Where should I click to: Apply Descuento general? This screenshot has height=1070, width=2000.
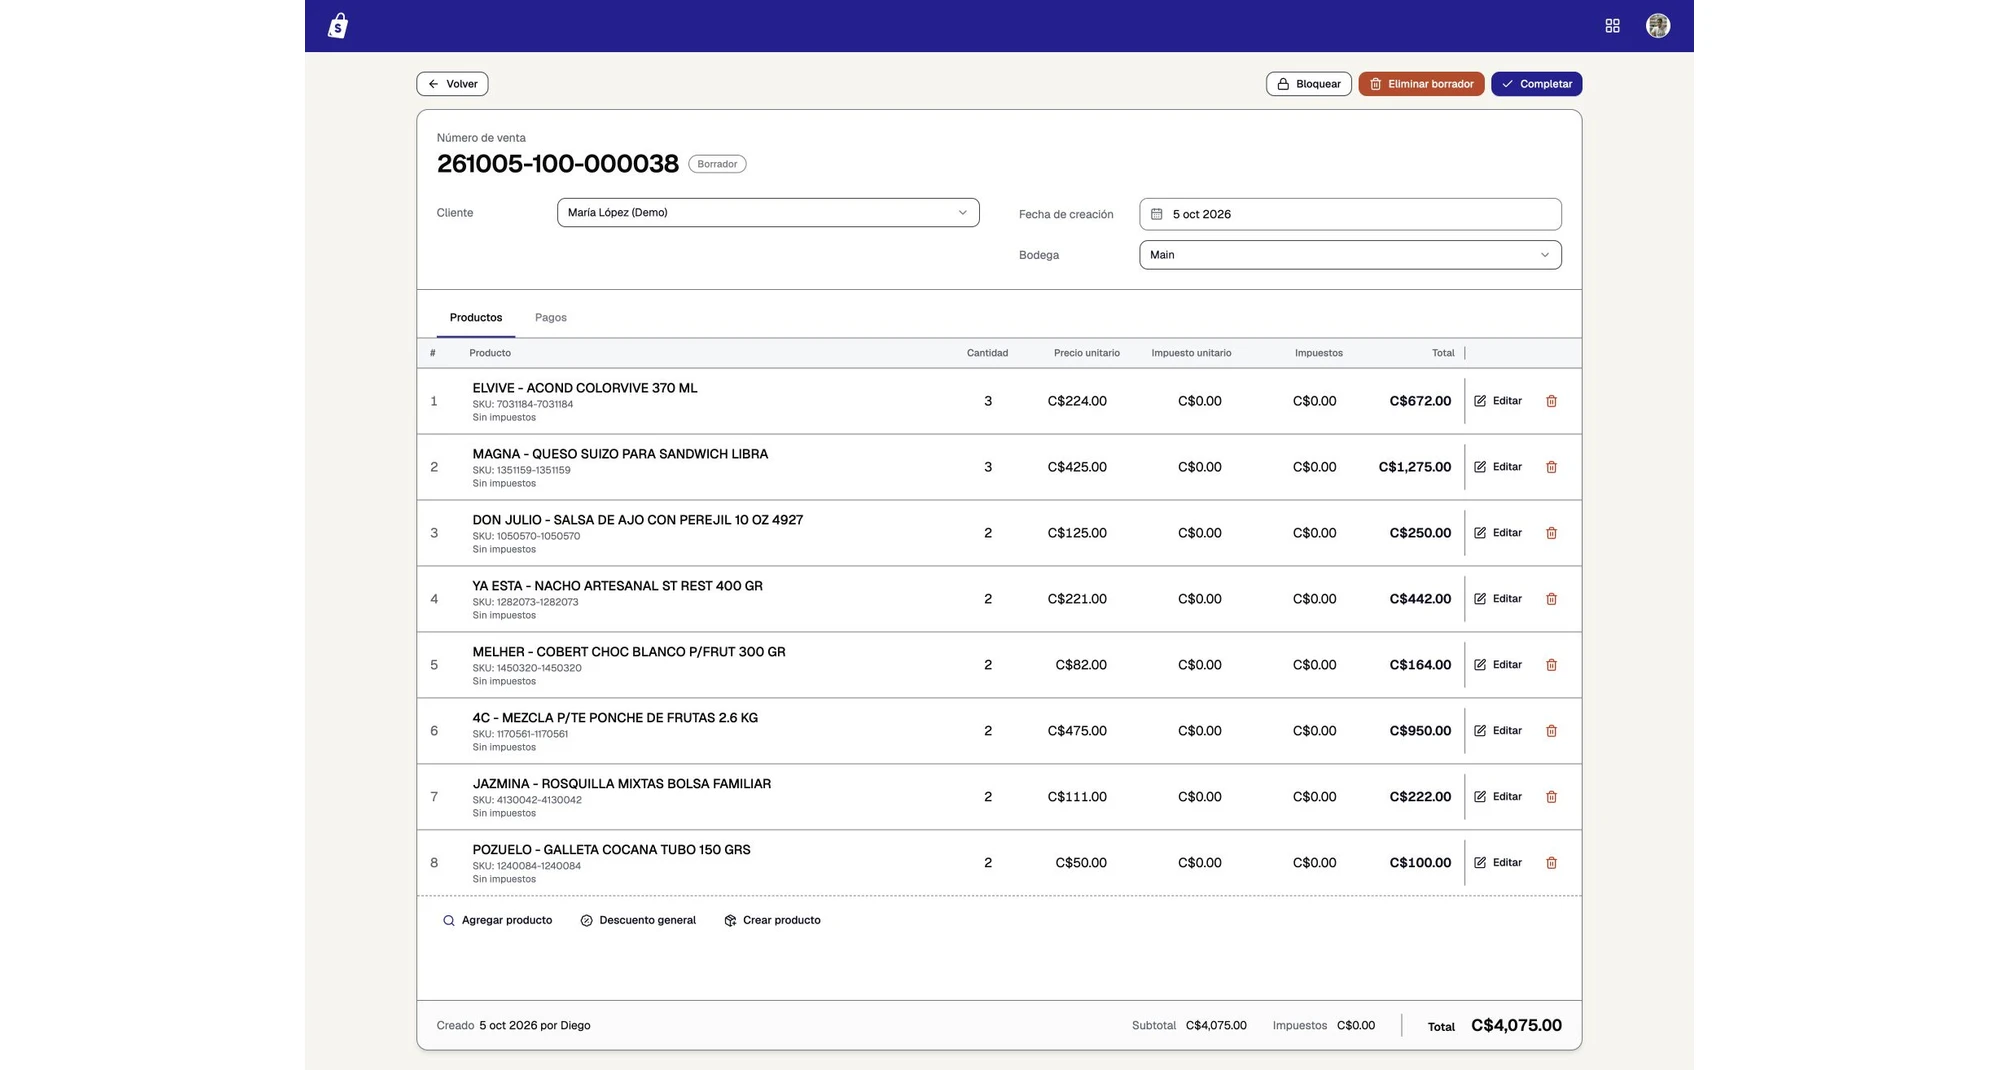[x=638, y=920]
